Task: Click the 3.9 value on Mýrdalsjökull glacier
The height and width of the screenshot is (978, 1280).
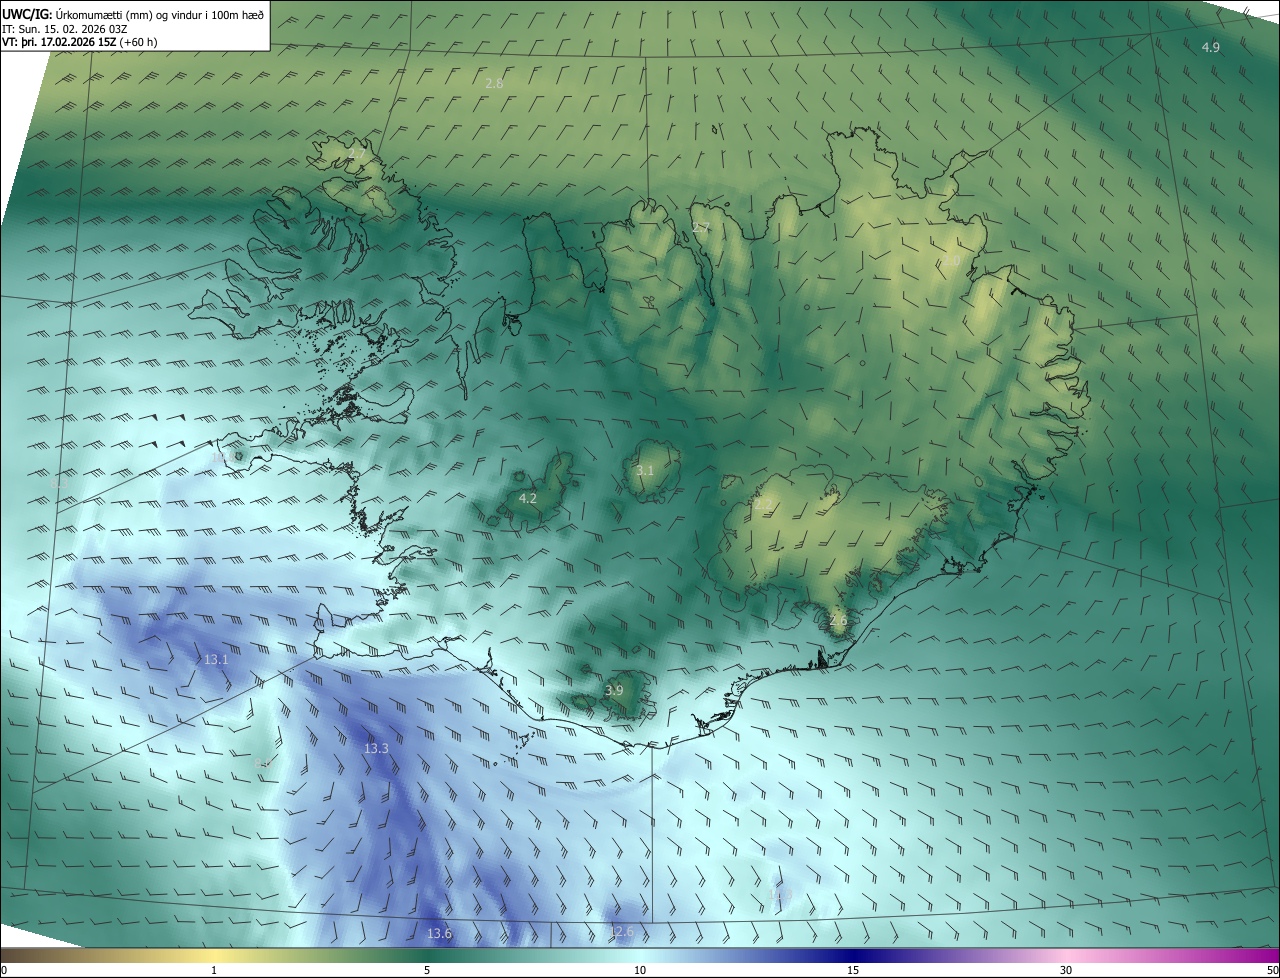Action: click(x=614, y=690)
